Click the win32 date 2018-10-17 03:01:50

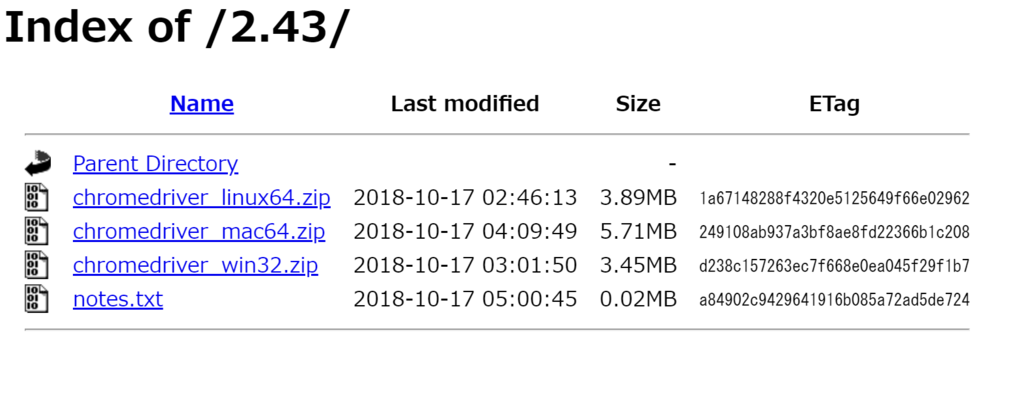466,265
